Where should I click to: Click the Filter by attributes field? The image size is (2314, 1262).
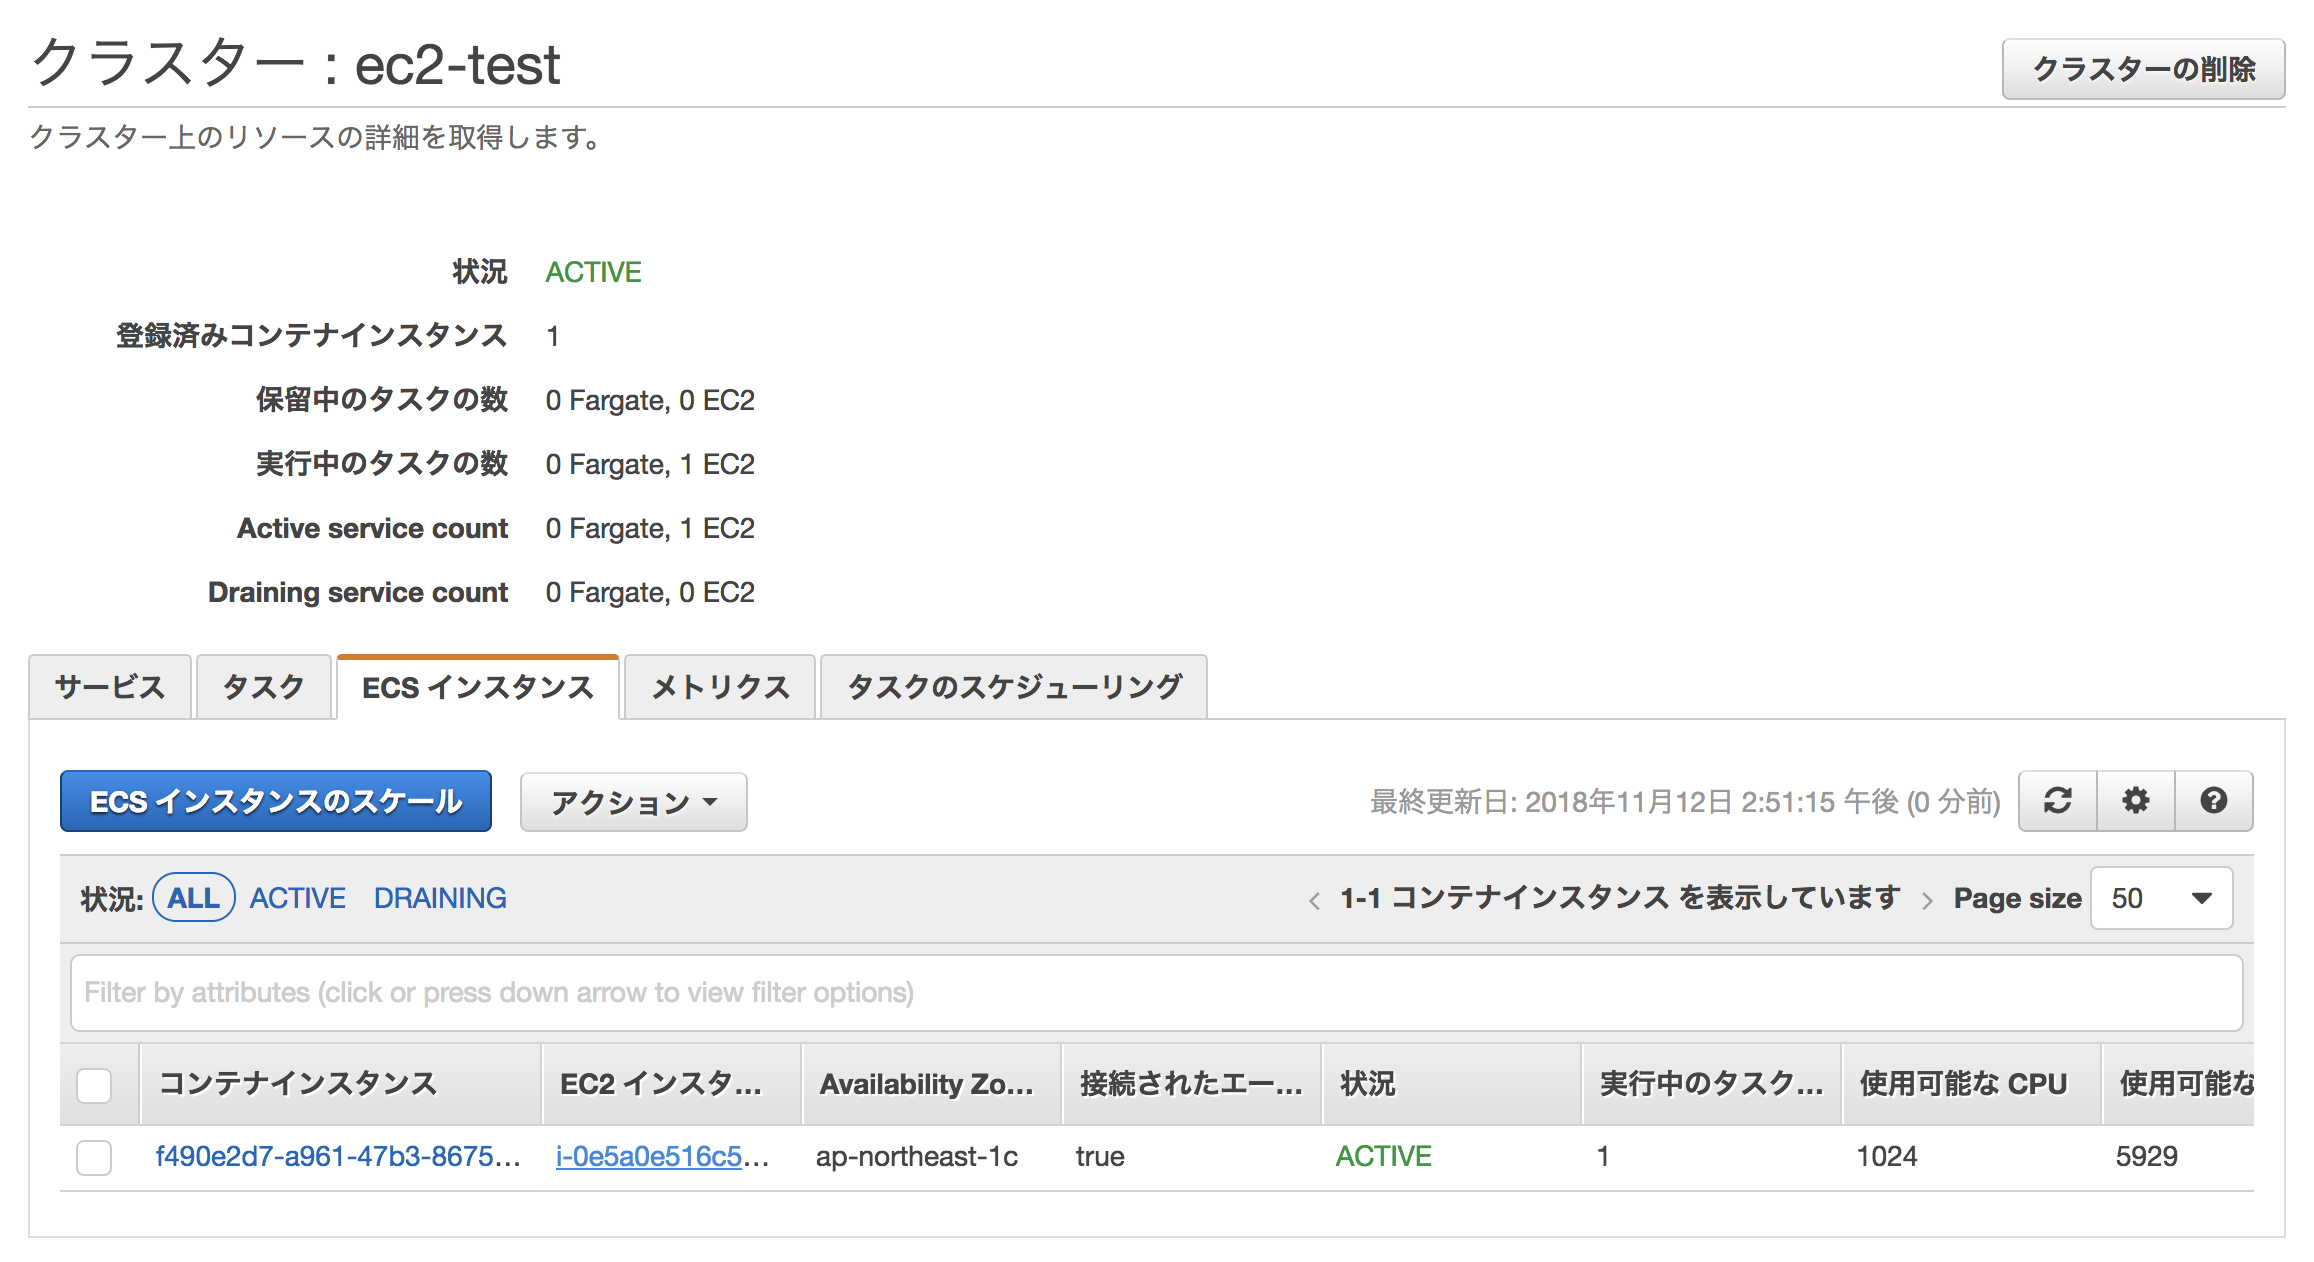(1156, 993)
